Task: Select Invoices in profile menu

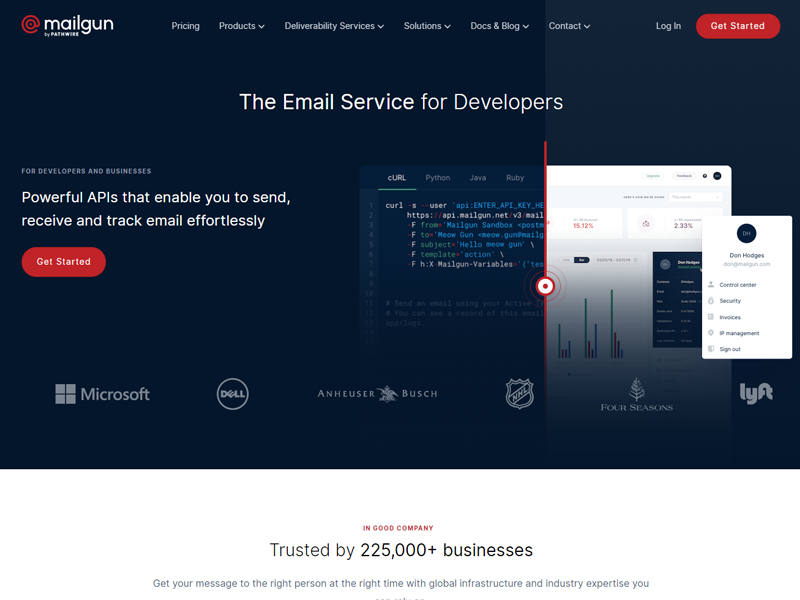Action: pos(730,317)
